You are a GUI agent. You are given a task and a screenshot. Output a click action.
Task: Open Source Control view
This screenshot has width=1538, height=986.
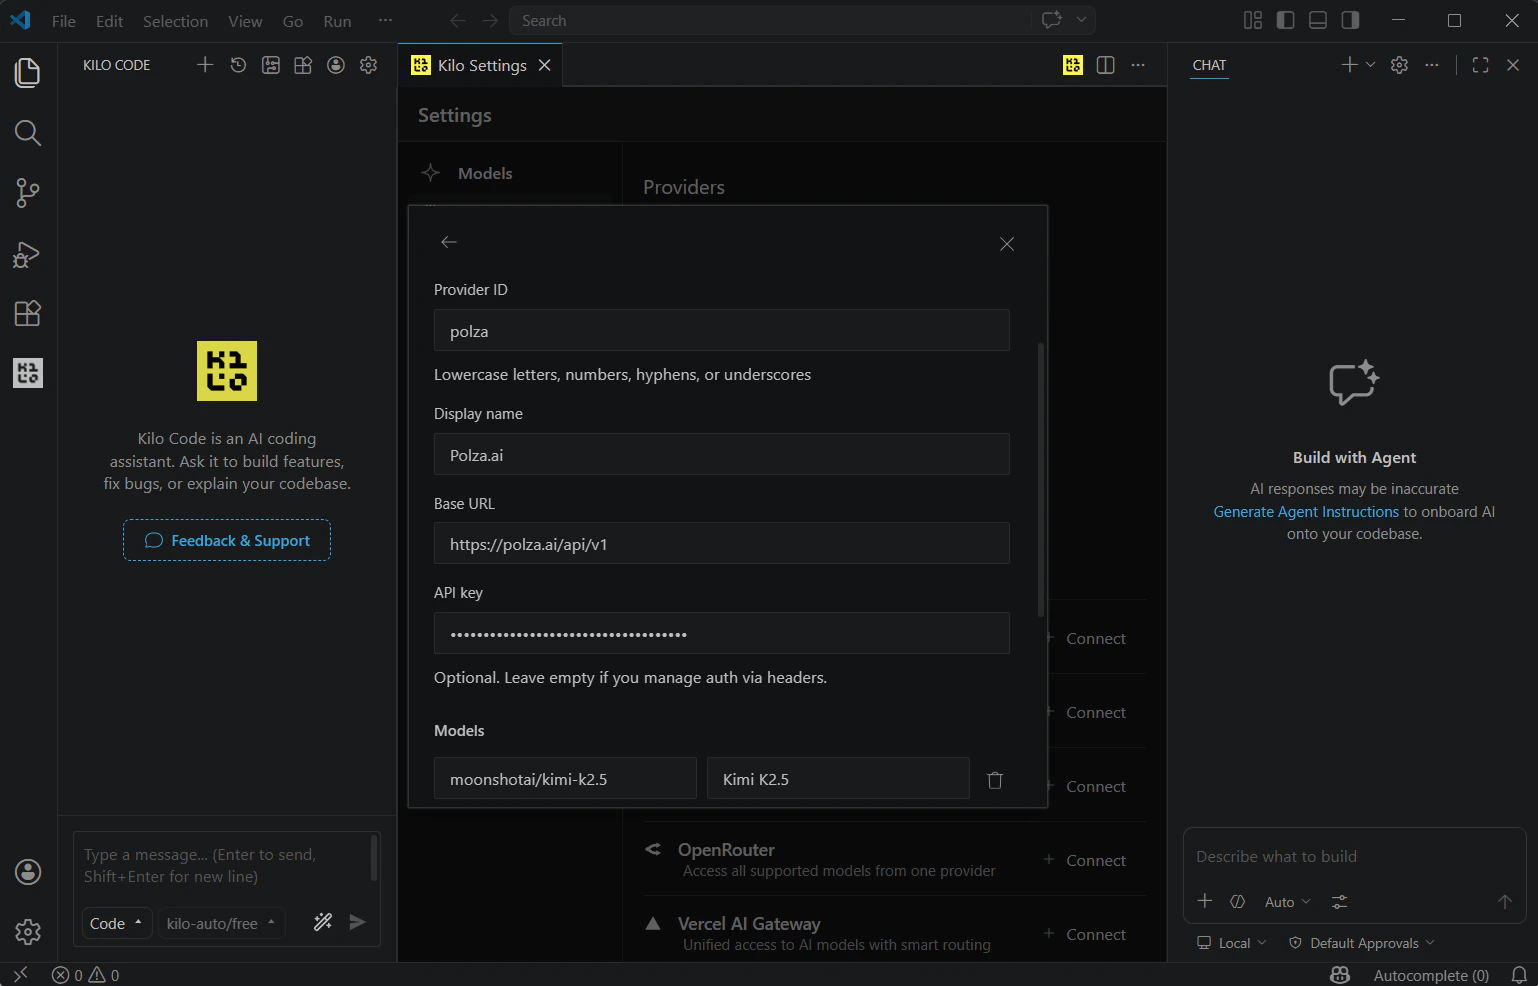(x=28, y=193)
